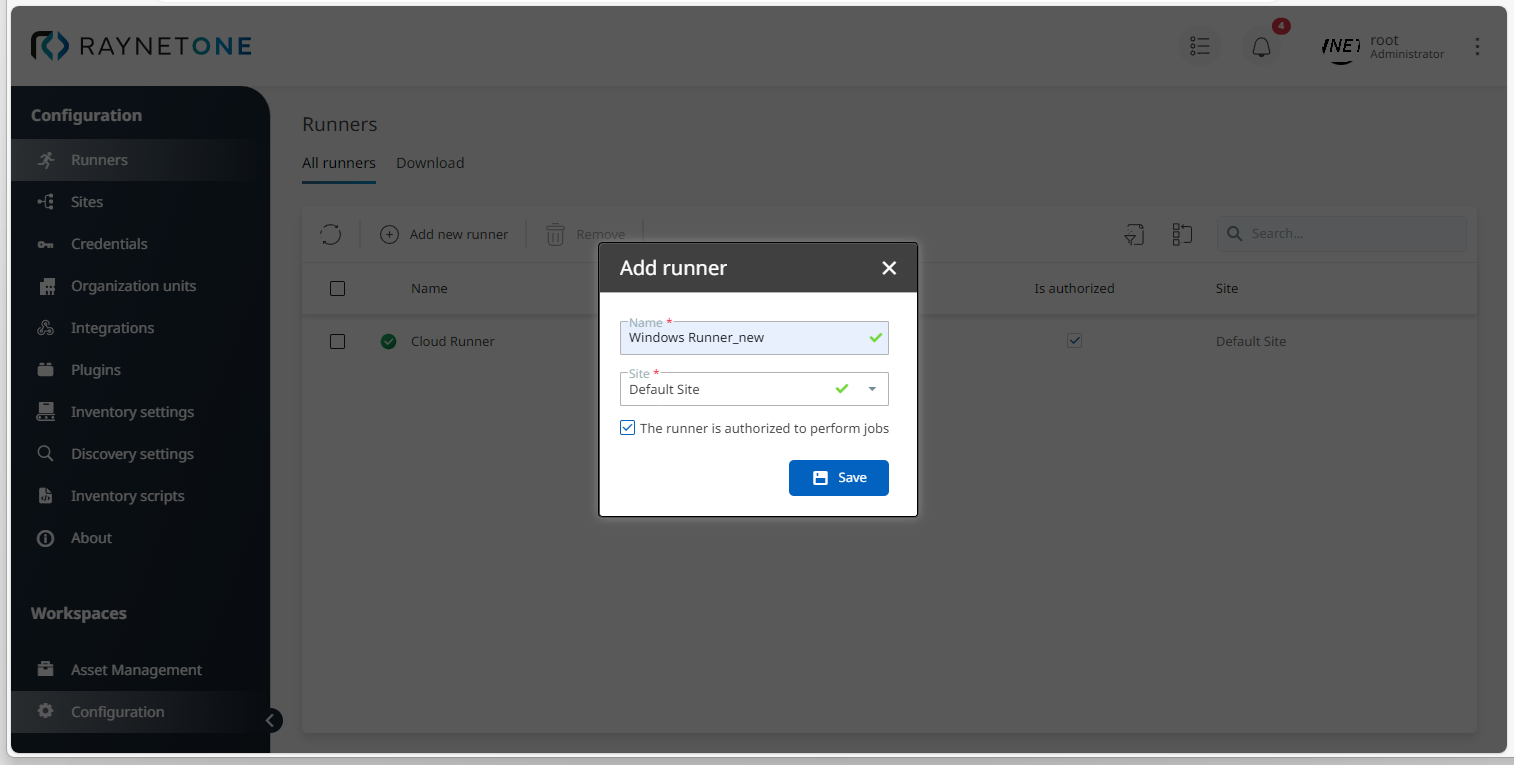Click the Remove trash icon

[555, 235]
